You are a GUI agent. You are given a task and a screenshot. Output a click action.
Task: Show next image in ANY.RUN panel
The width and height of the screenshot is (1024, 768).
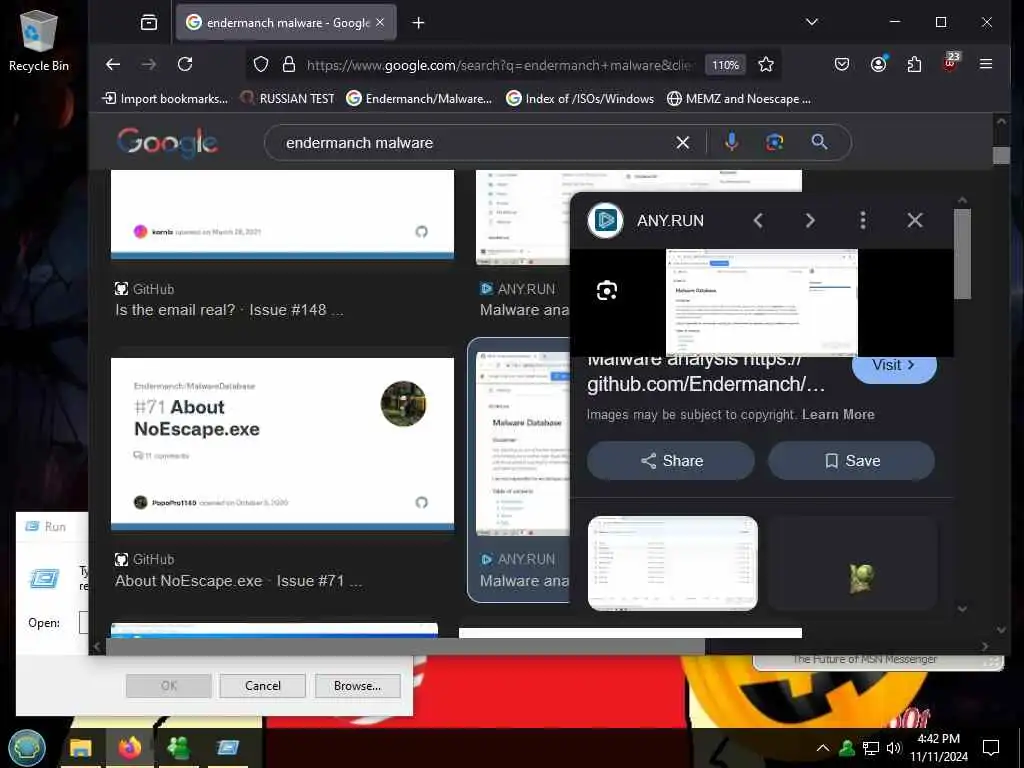(810, 221)
